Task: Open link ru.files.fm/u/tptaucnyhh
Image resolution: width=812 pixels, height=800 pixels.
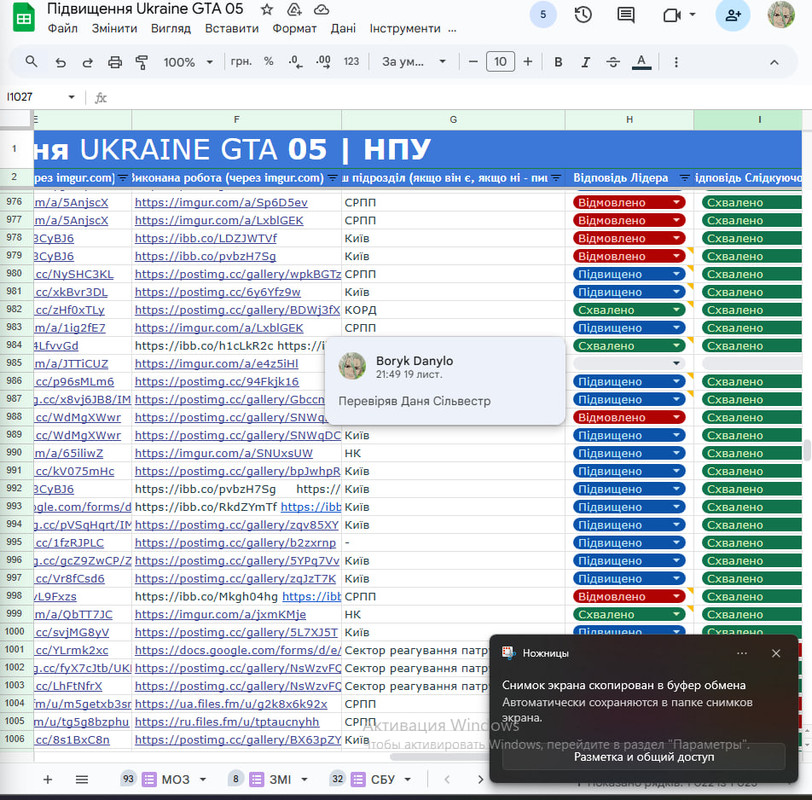Action: [x=227, y=722]
